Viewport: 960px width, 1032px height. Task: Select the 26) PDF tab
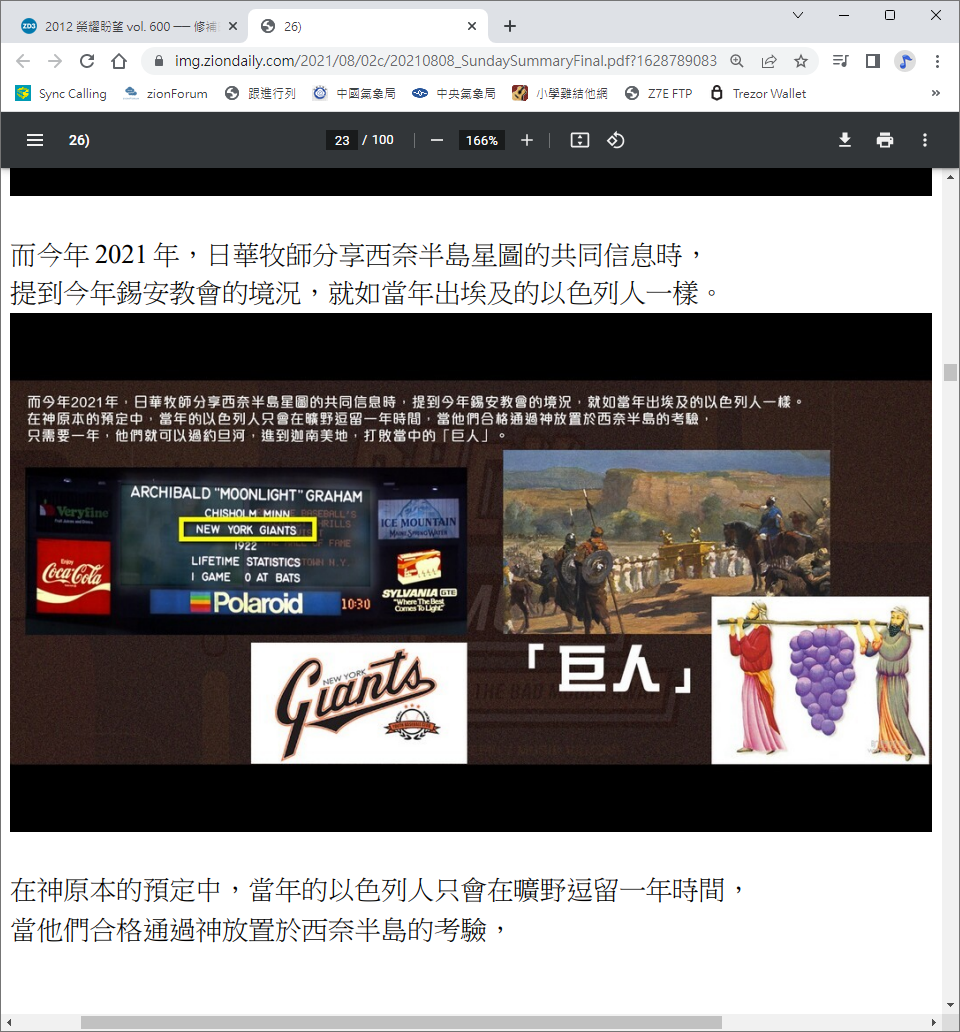coord(368,26)
